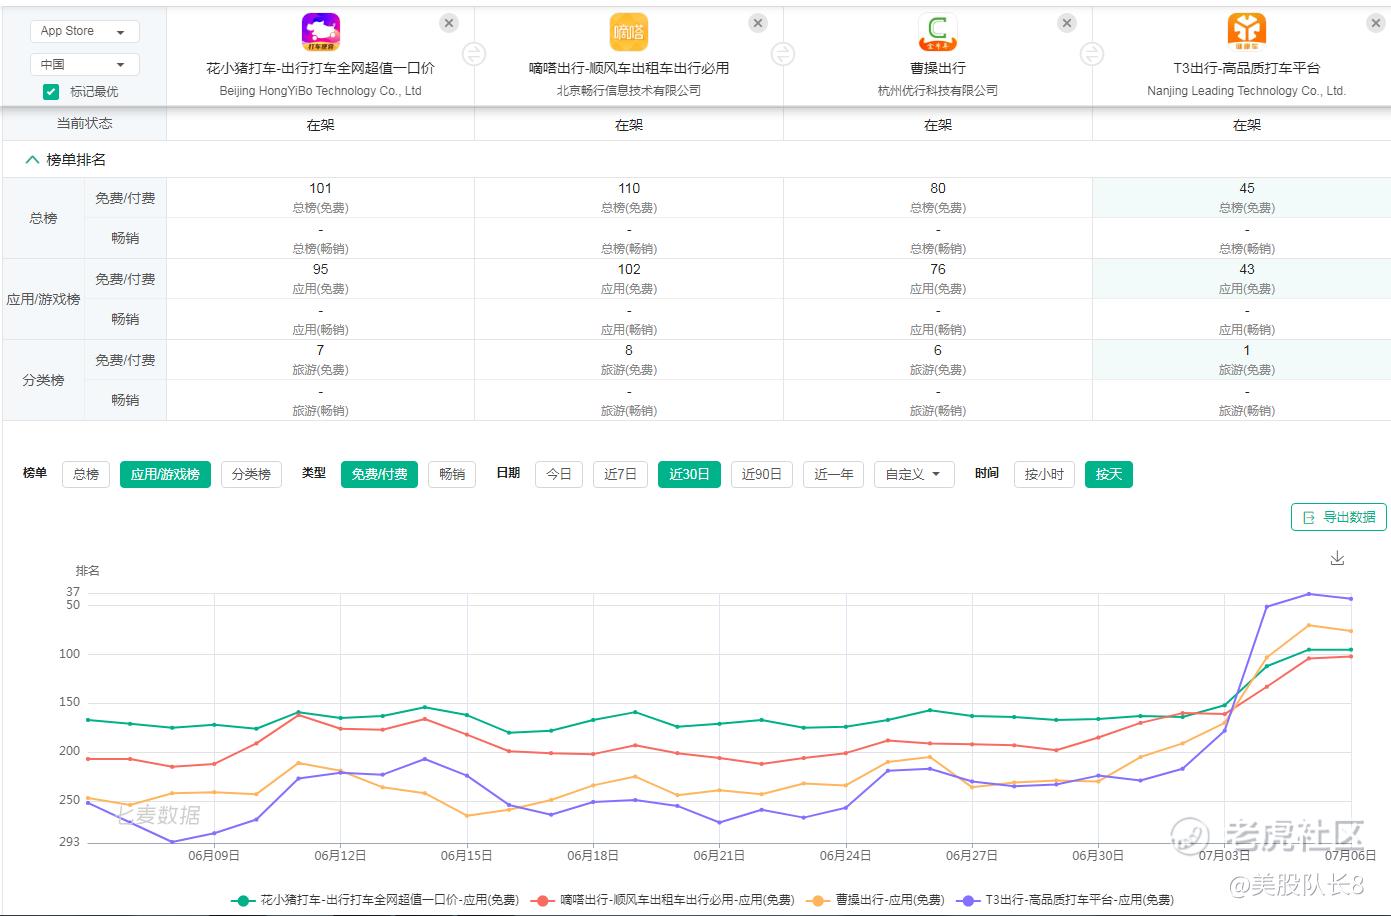
Task: Toggle 嘀嗒出行 series in chart legend
Action: click(664, 900)
